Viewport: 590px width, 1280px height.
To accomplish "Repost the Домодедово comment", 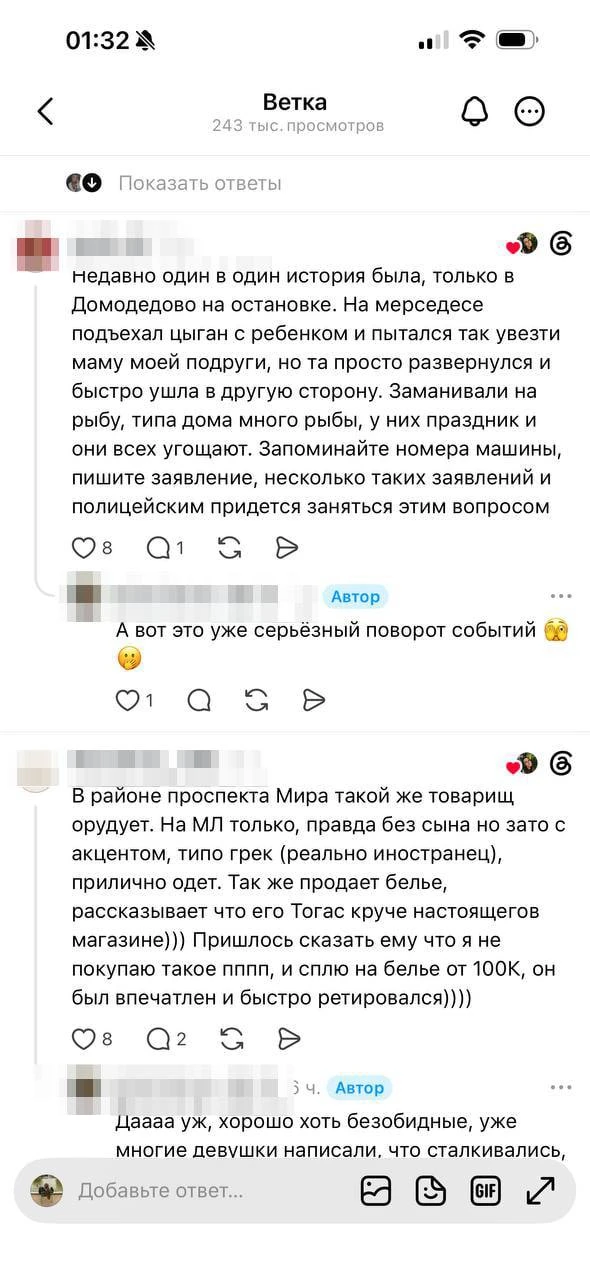I will (229, 547).
